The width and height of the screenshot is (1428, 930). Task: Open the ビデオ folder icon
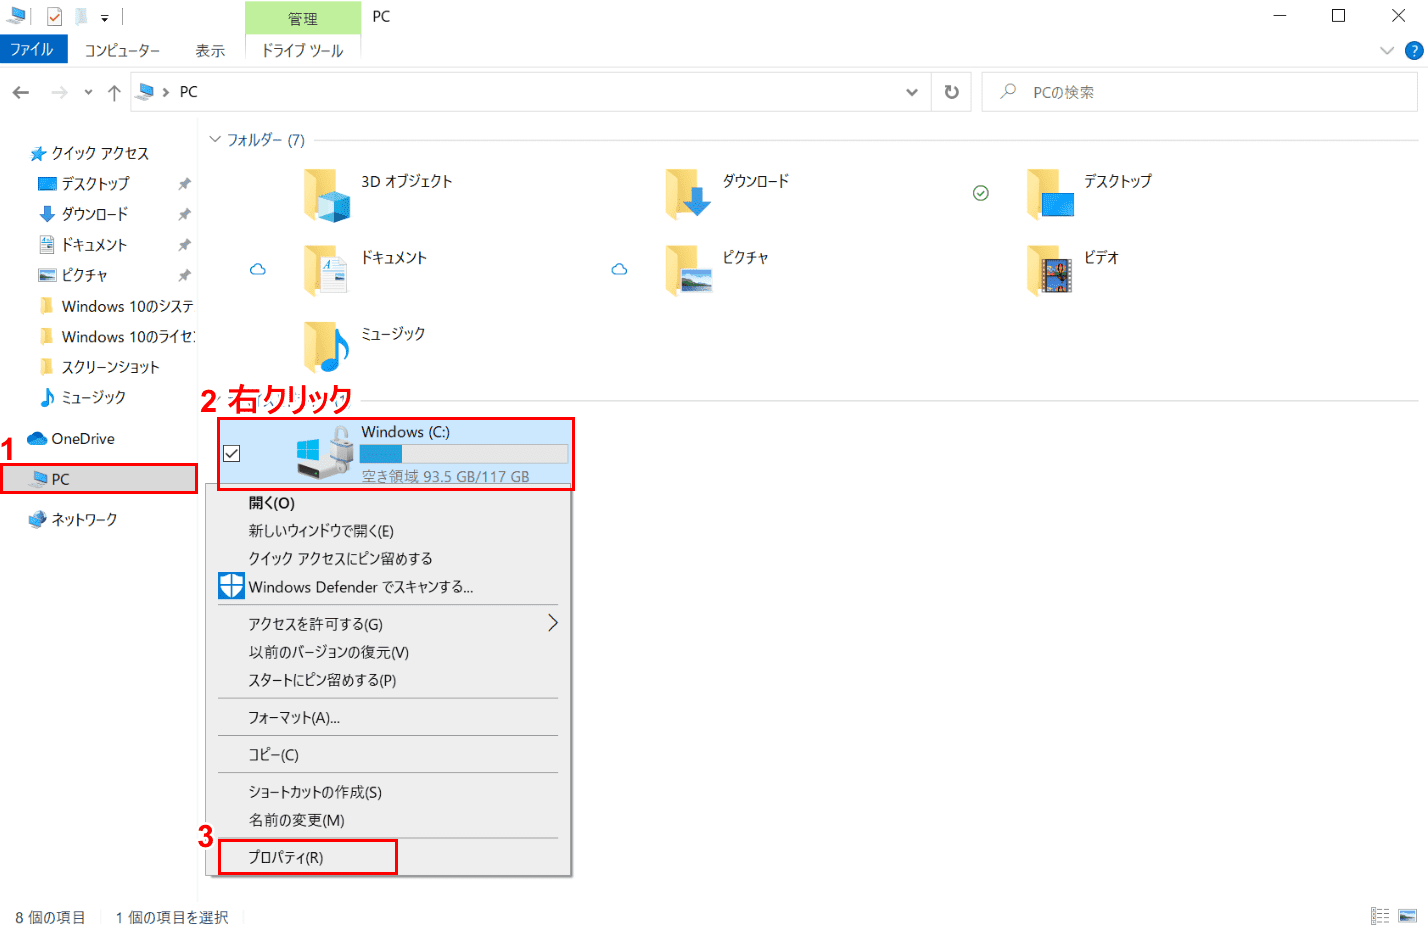[1050, 270]
